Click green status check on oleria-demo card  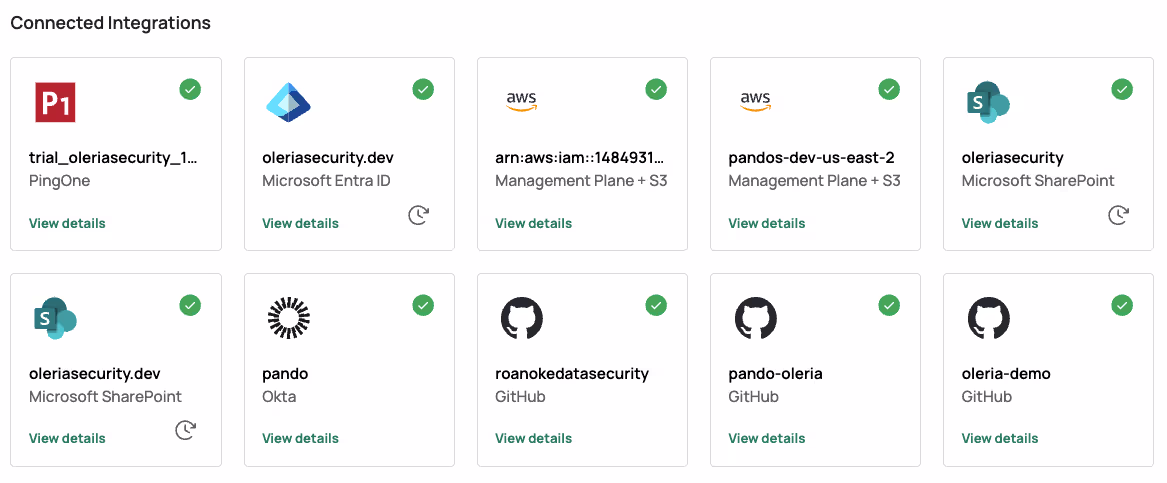point(1122,305)
